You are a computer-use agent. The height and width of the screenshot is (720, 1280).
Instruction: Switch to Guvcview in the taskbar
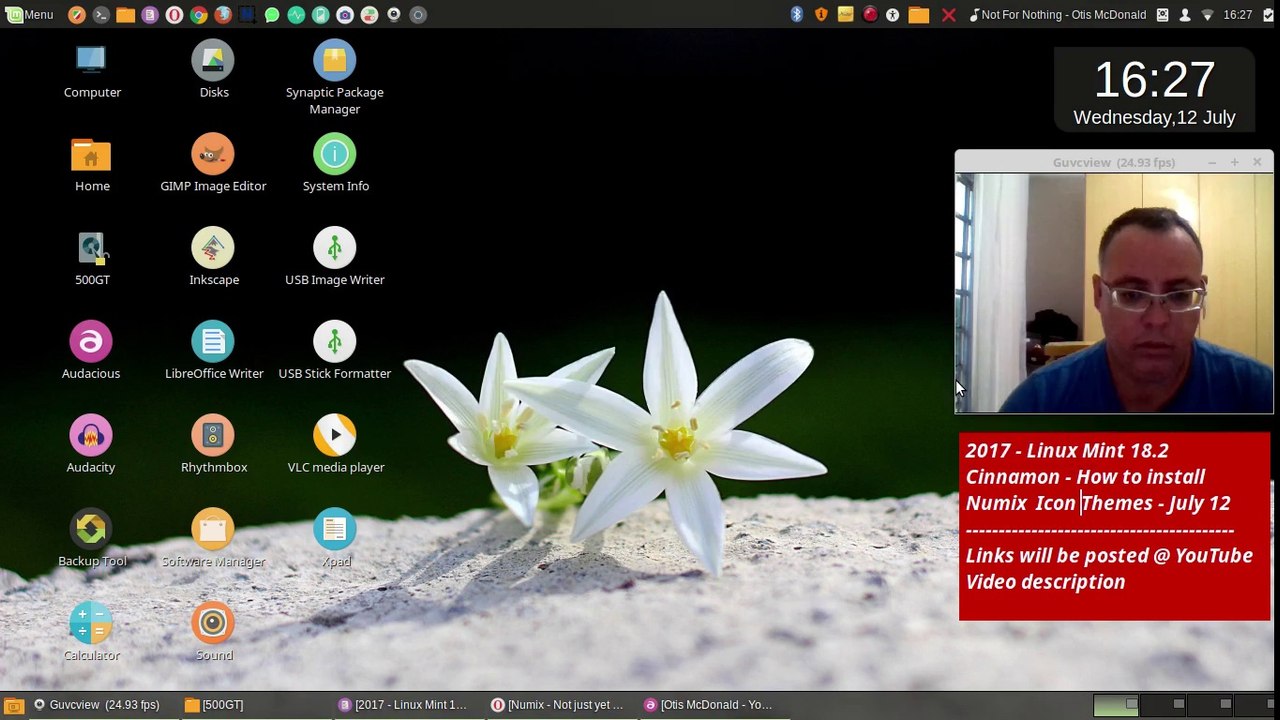point(97,705)
